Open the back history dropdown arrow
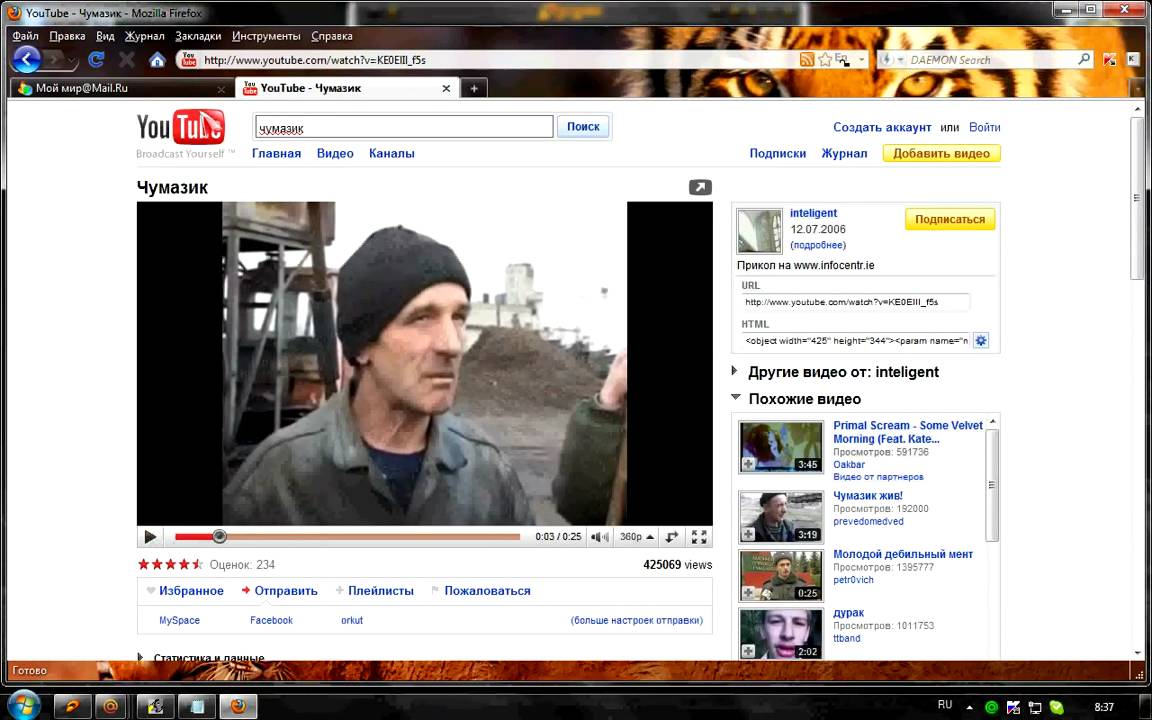 pyautogui.click(x=72, y=60)
